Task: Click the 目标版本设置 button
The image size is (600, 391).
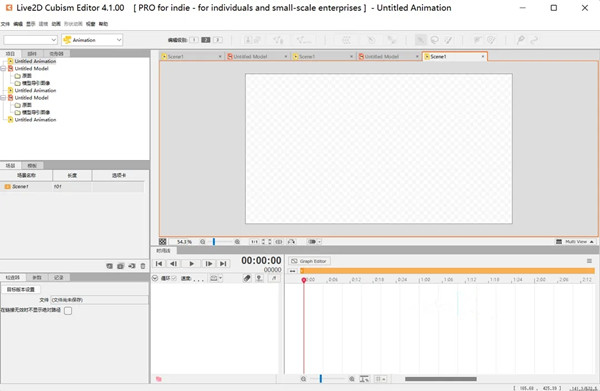Action: tap(21, 290)
